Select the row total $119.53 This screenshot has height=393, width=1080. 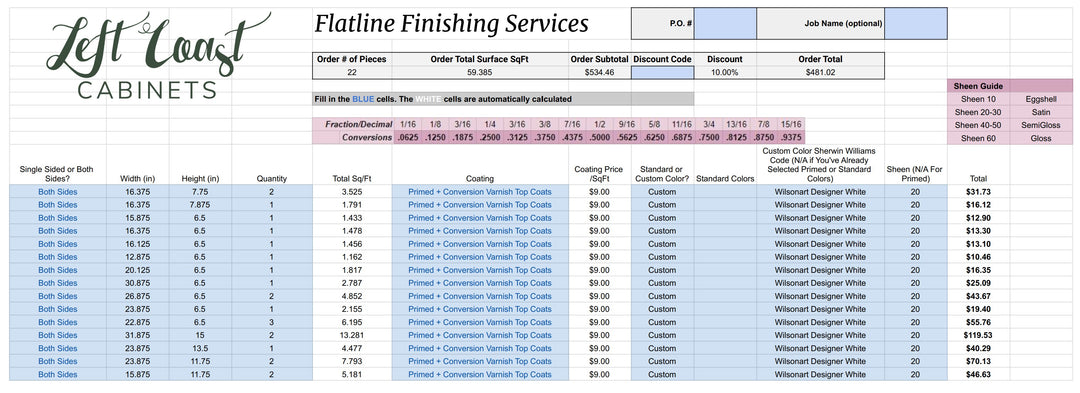coord(978,336)
